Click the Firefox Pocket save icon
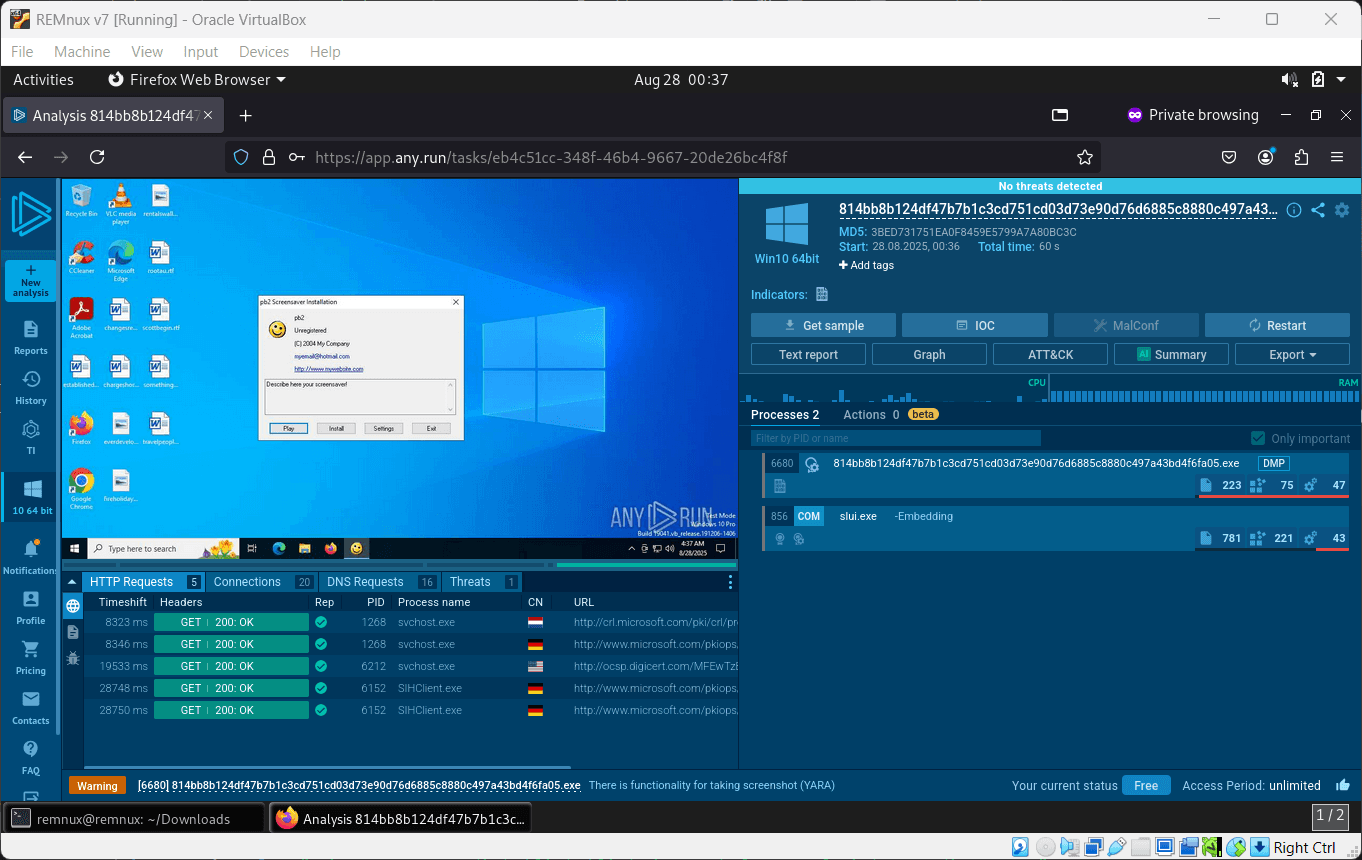Viewport: 1362px width, 860px height. click(x=1230, y=157)
